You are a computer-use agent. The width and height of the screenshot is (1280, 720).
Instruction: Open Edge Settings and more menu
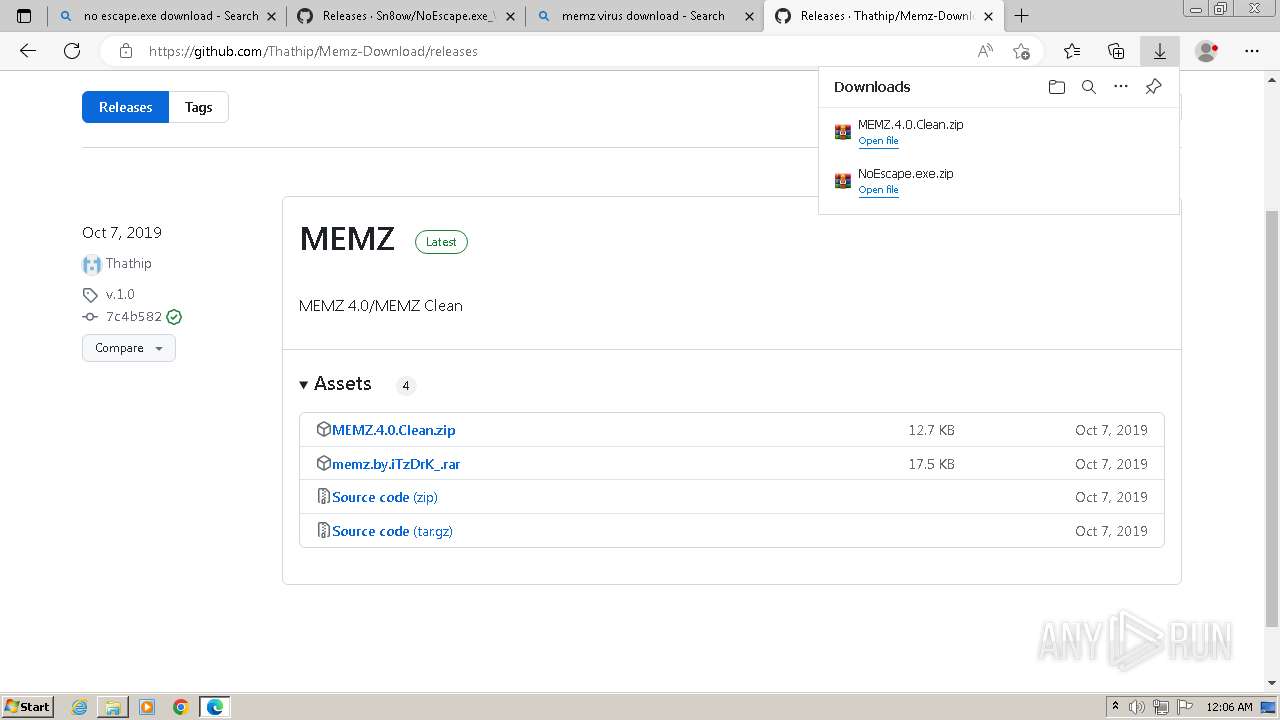[x=1252, y=51]
